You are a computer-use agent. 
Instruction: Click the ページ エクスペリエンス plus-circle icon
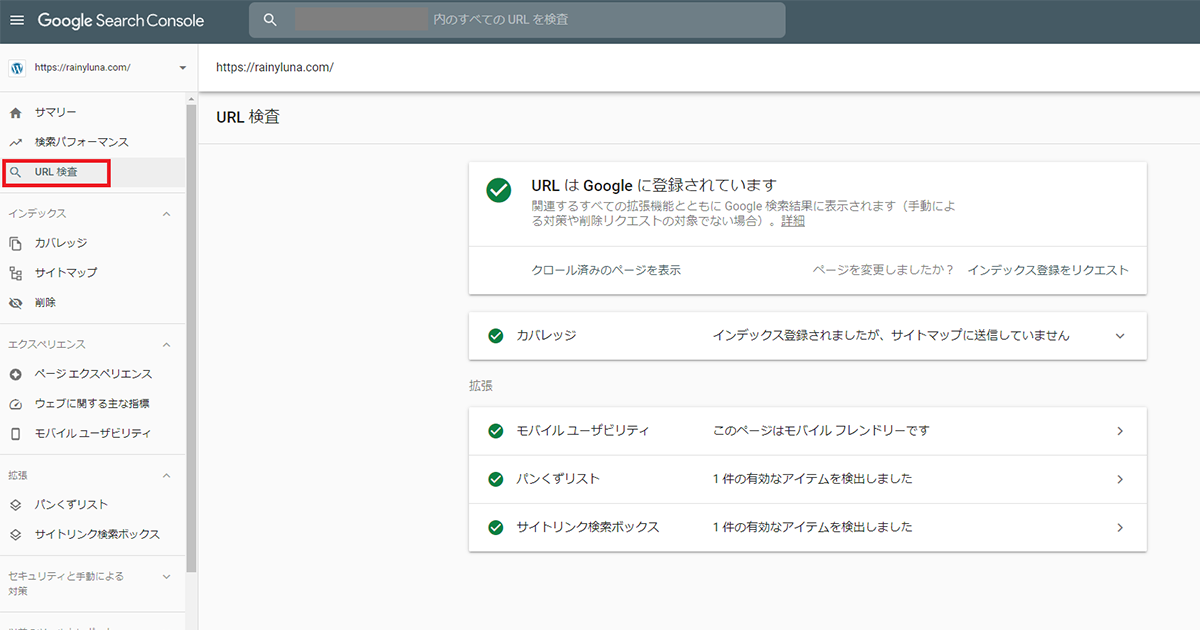tap(15, 374)
